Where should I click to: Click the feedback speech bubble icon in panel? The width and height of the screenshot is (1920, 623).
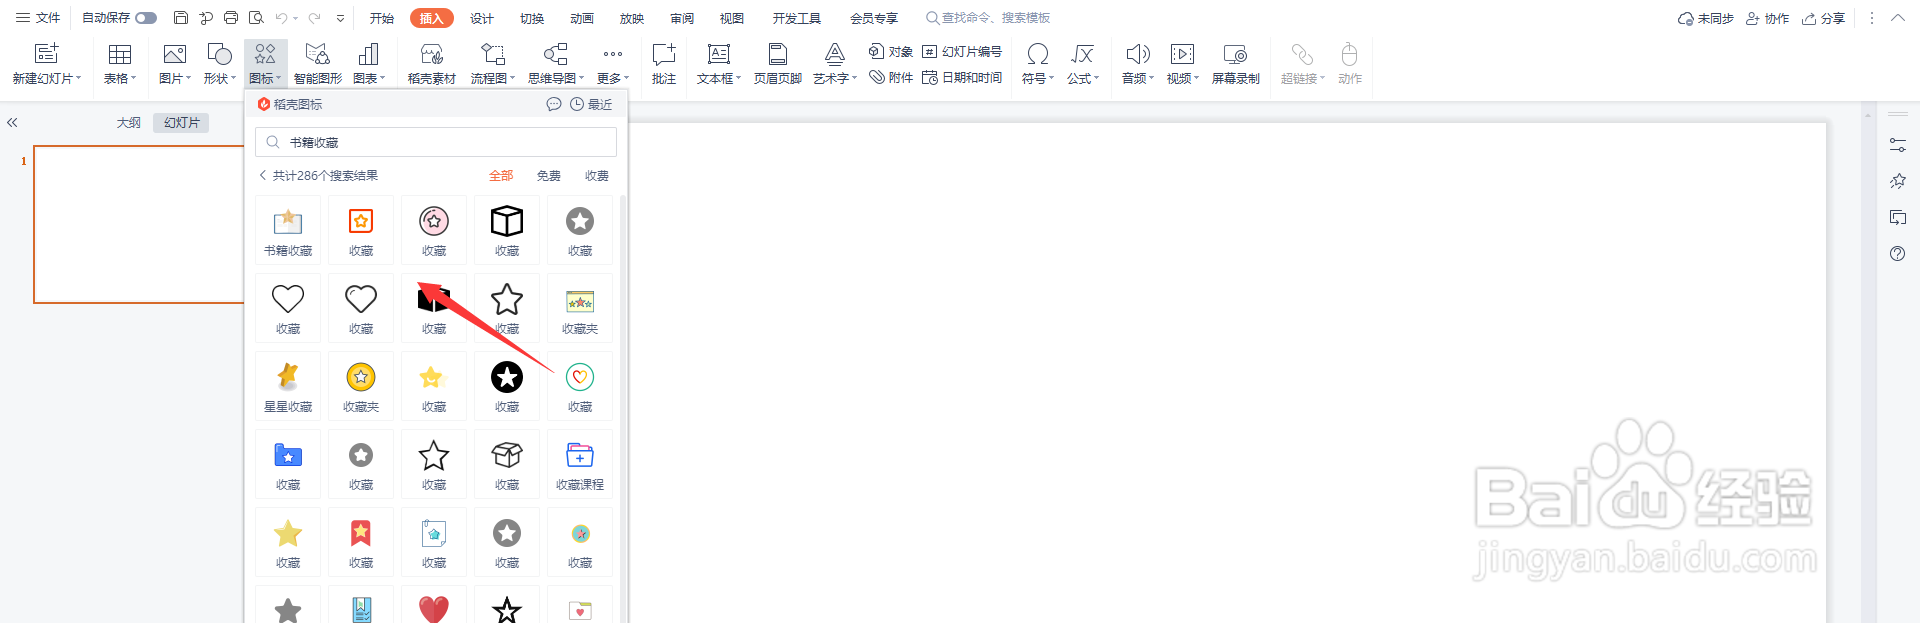[x=554, y=104]
